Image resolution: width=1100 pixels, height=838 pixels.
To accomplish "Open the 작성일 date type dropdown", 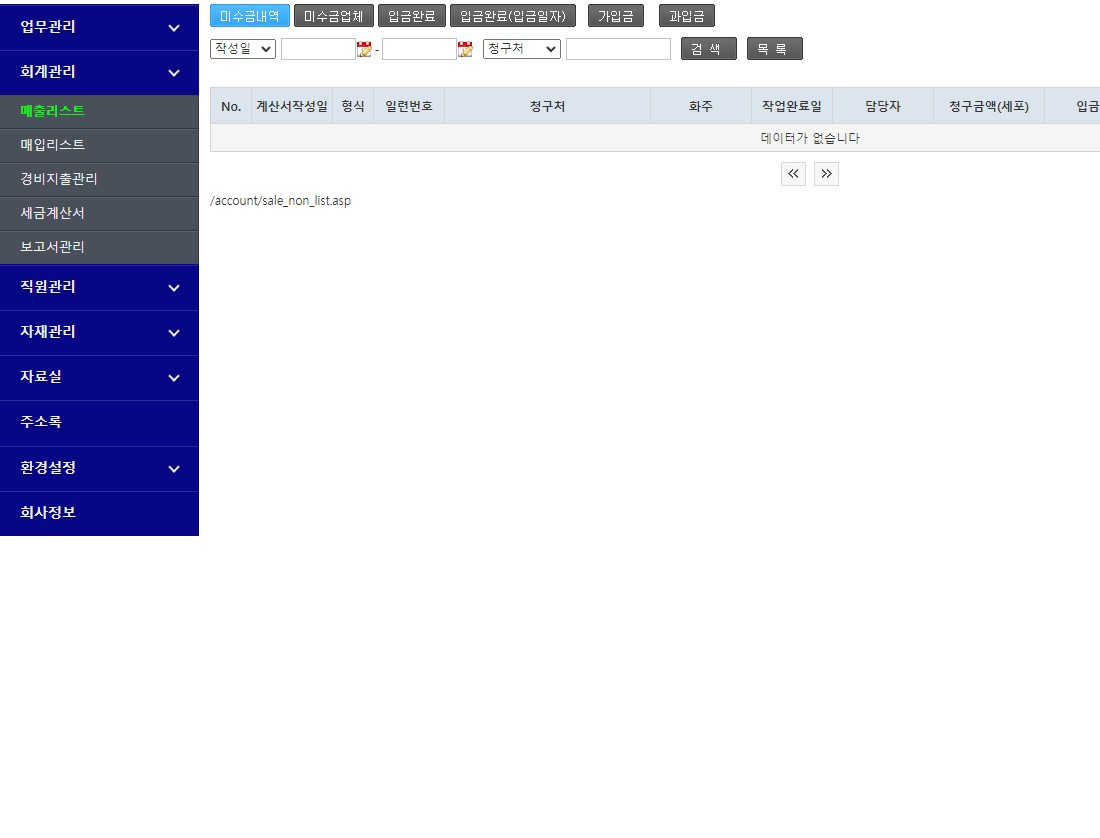I will pos(243,49).
